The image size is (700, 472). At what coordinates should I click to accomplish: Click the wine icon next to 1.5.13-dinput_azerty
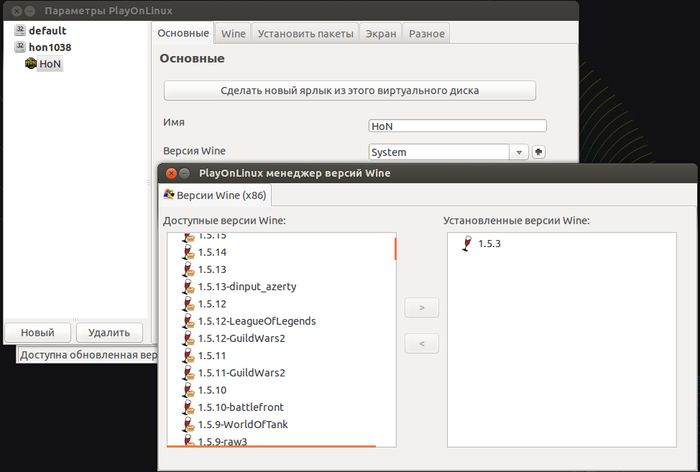coord(188,287)
